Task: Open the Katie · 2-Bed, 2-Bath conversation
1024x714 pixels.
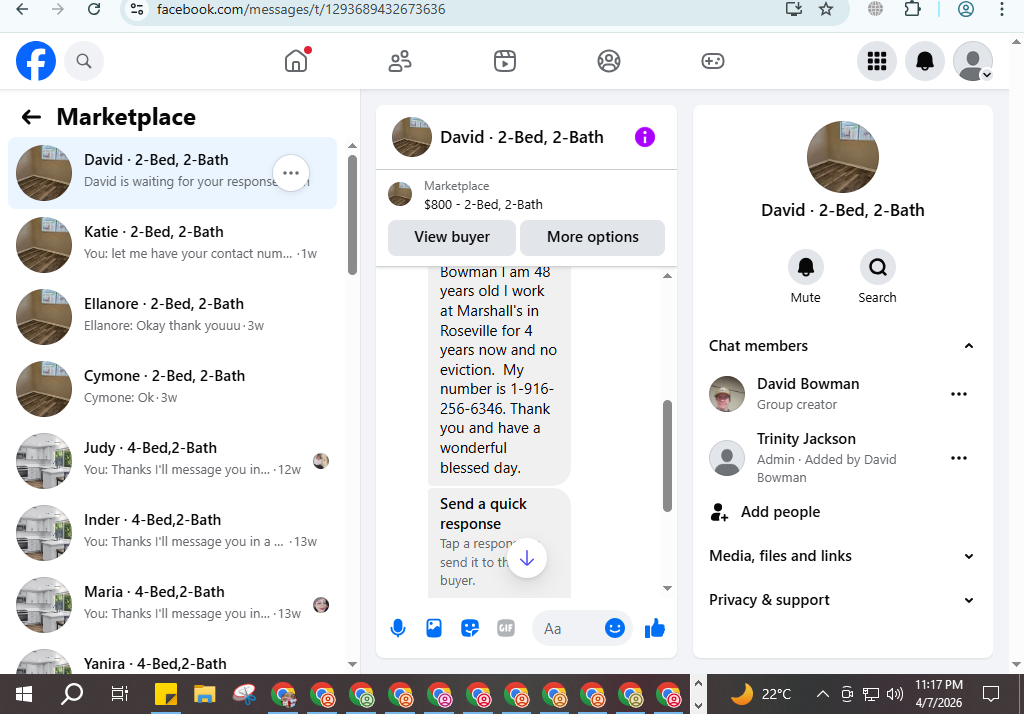Action: pos(172,245)
